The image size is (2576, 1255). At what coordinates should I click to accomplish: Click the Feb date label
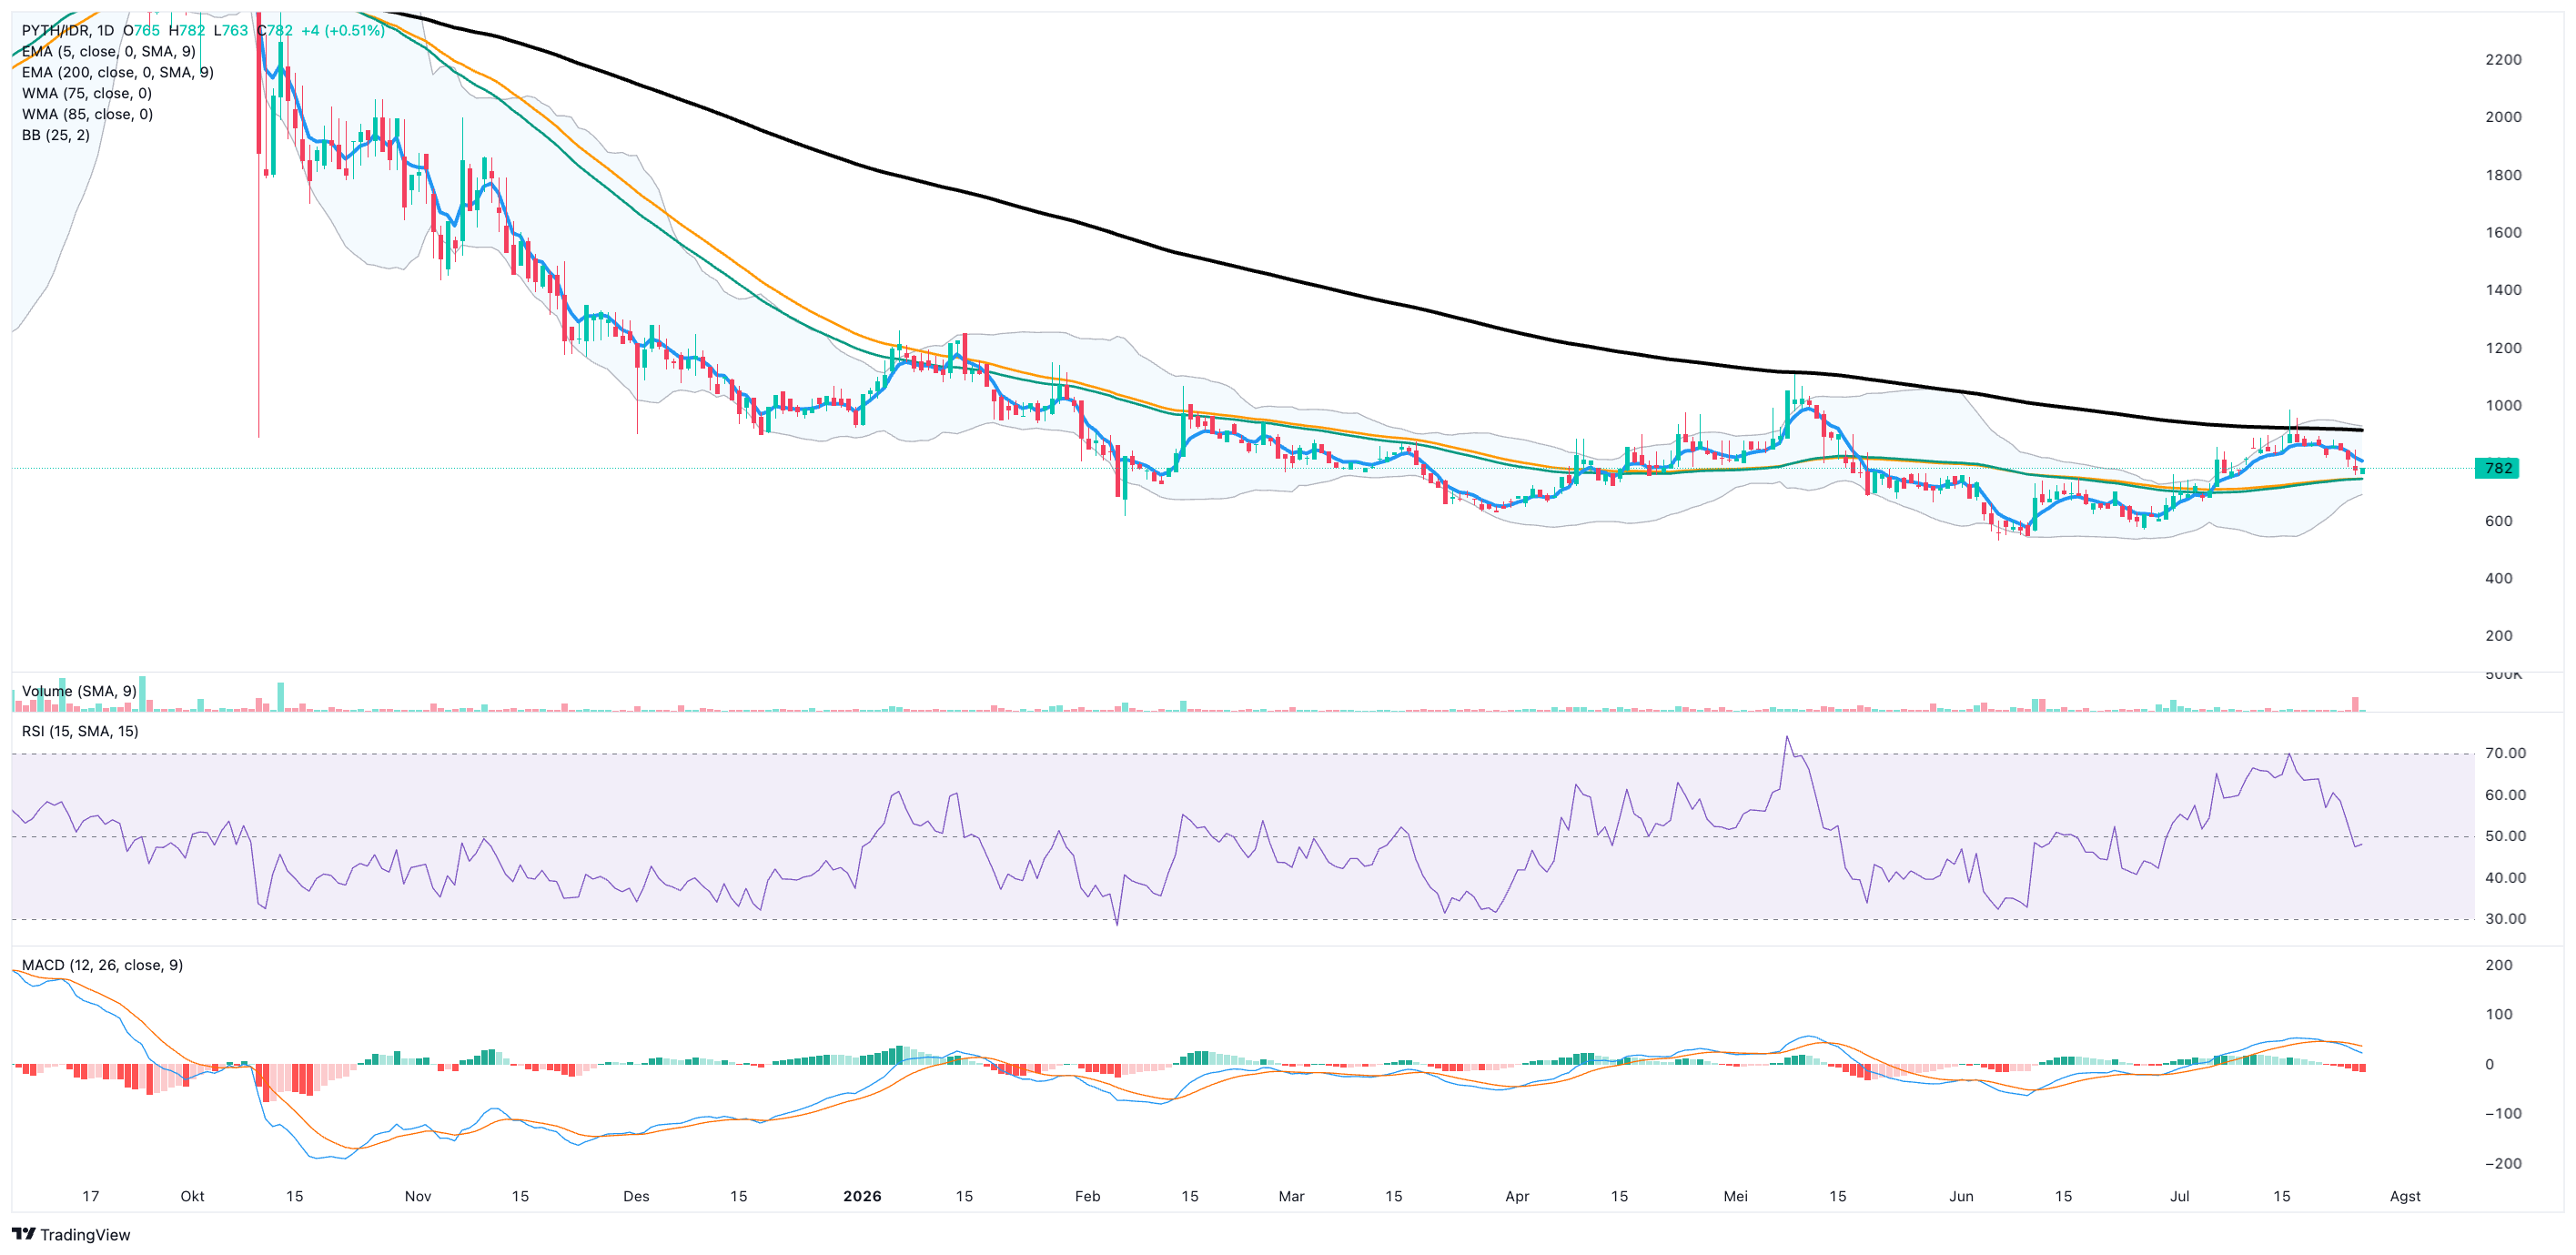coord(1087,1197)
